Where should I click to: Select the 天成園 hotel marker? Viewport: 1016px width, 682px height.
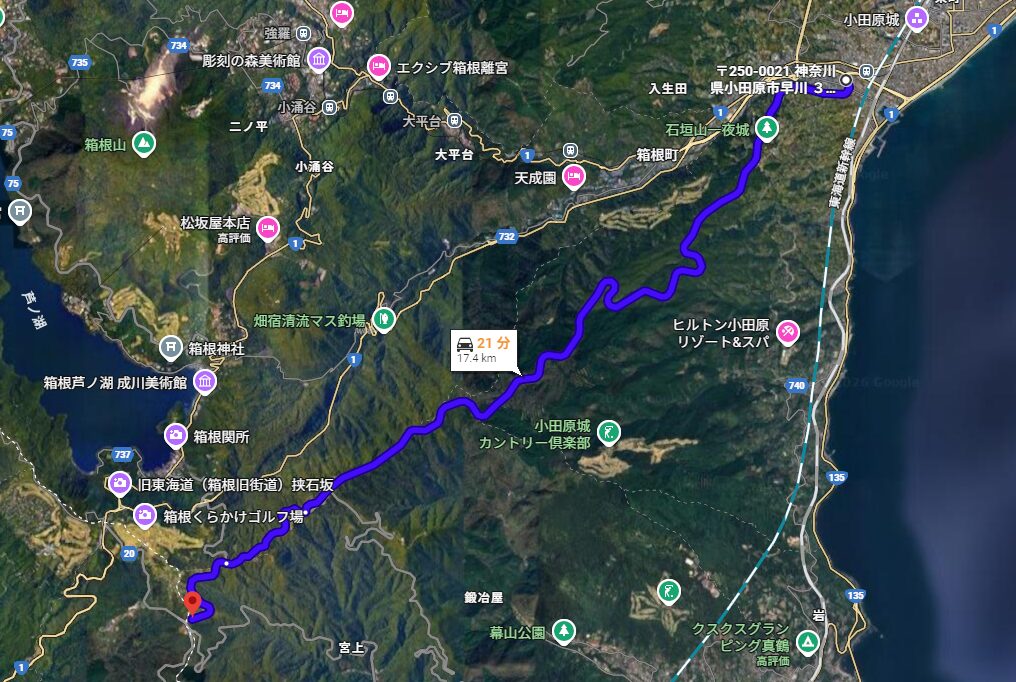point(573,177)
